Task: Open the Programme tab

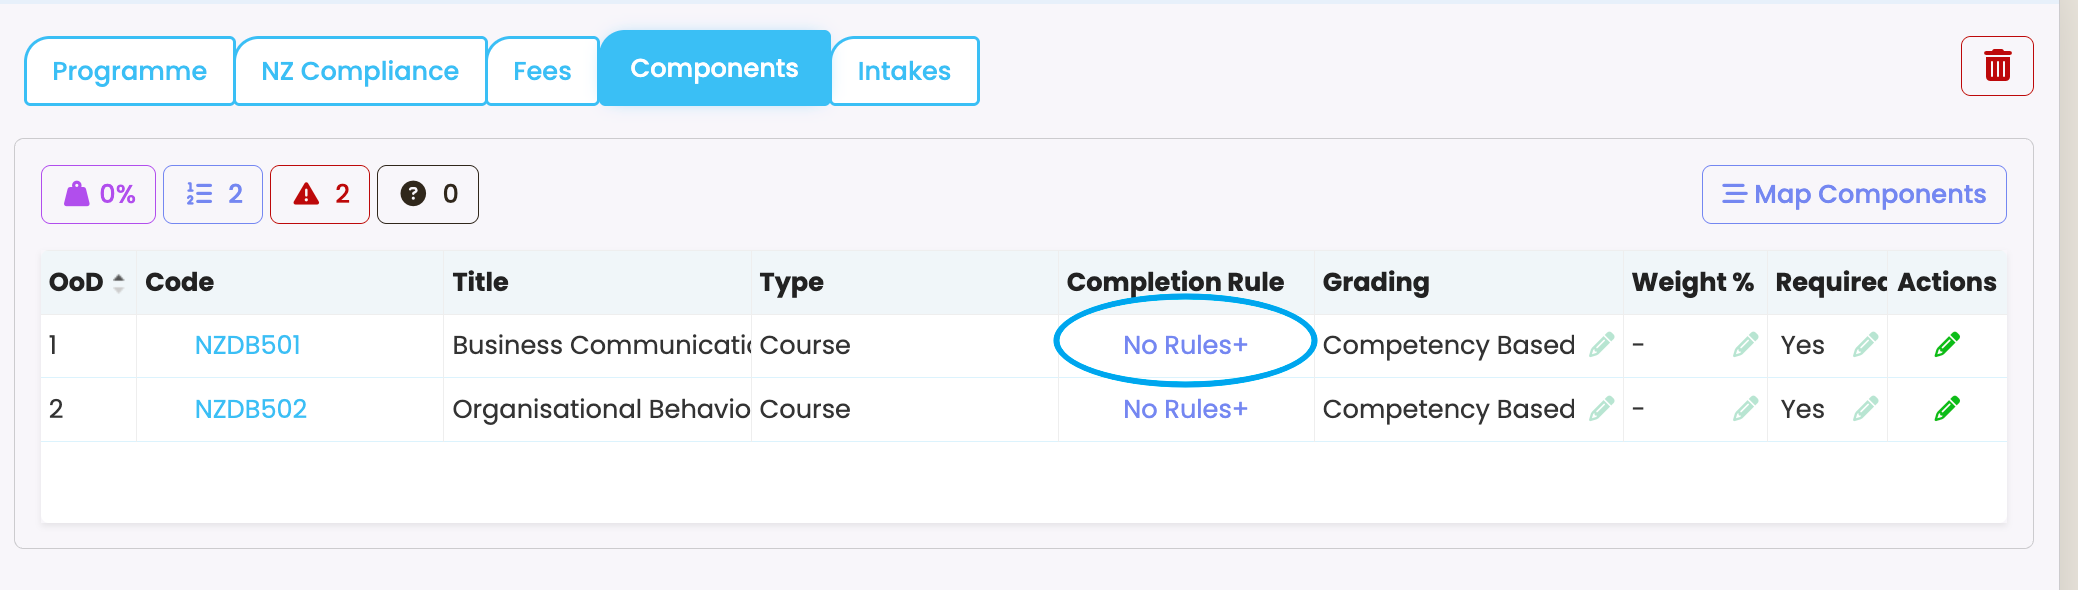Action: click(x=130, y=71)
